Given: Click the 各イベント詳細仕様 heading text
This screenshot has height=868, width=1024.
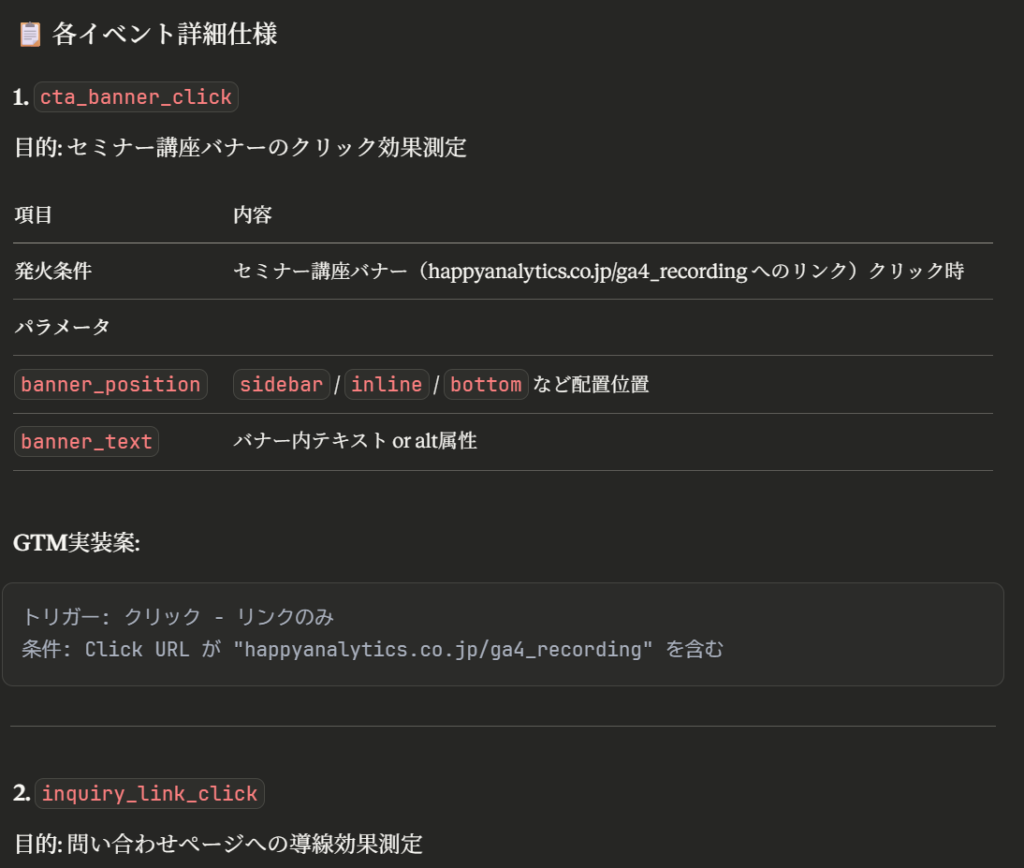Looking at the screenshot, I should pos(165,35).
